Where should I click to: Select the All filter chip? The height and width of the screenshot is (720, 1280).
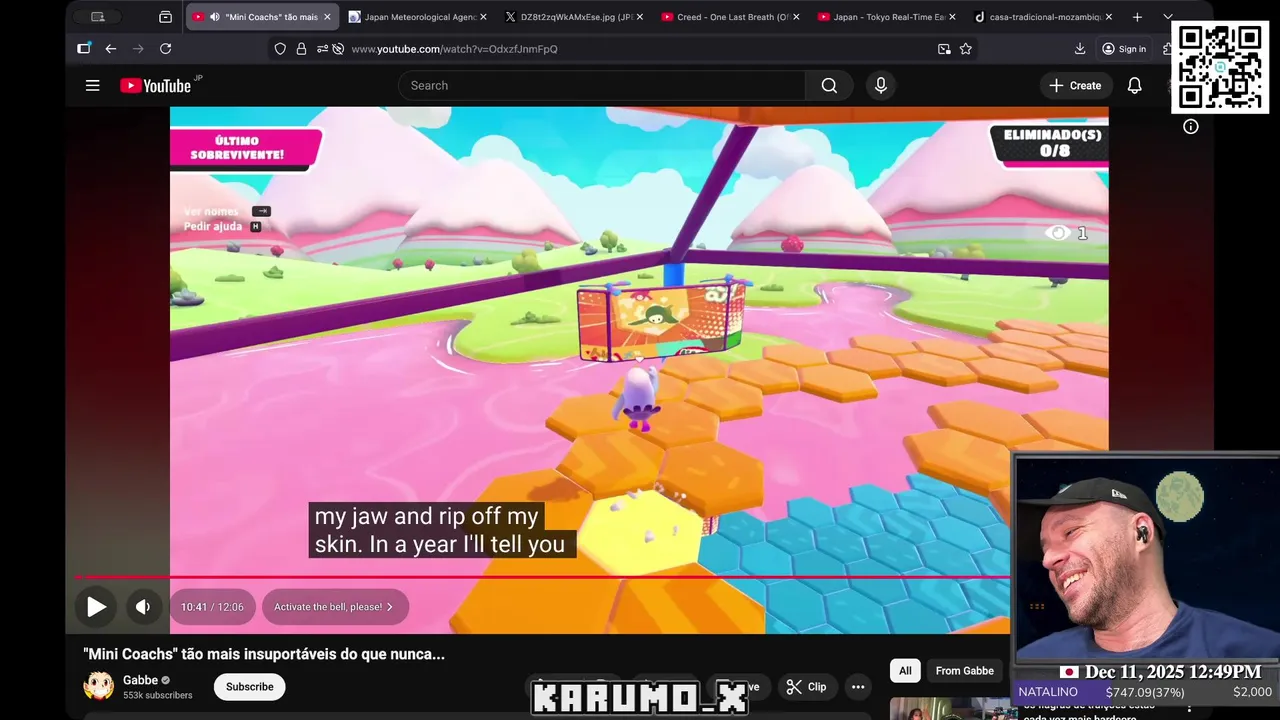point(905,671)
